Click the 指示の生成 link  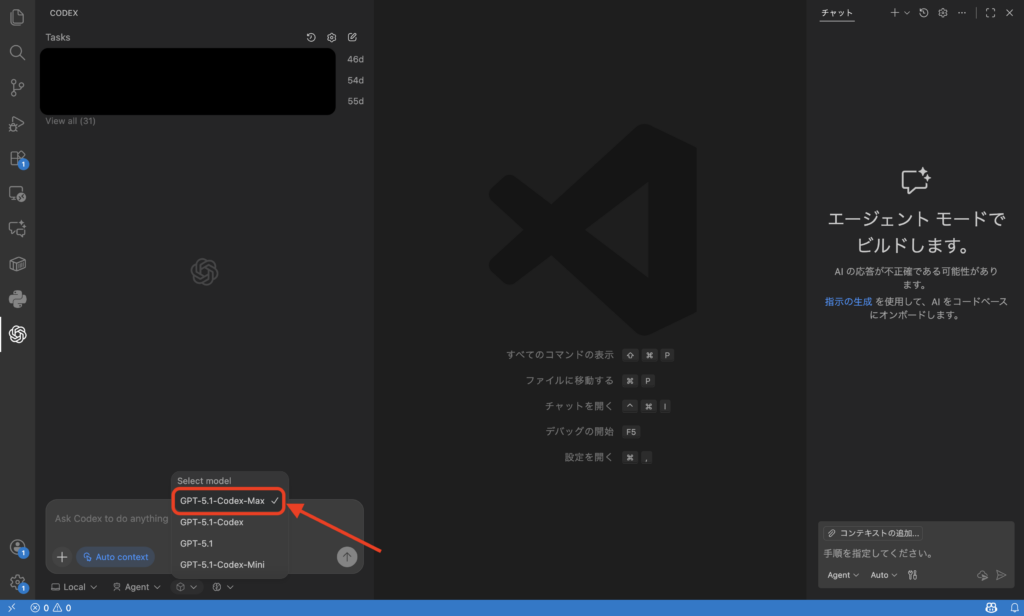coord(848,301)
